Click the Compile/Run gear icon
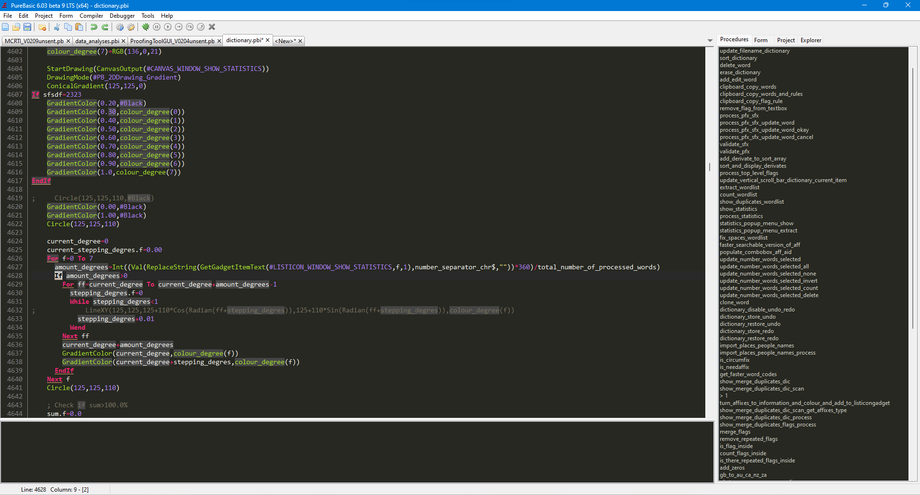 tap(120, 27)
